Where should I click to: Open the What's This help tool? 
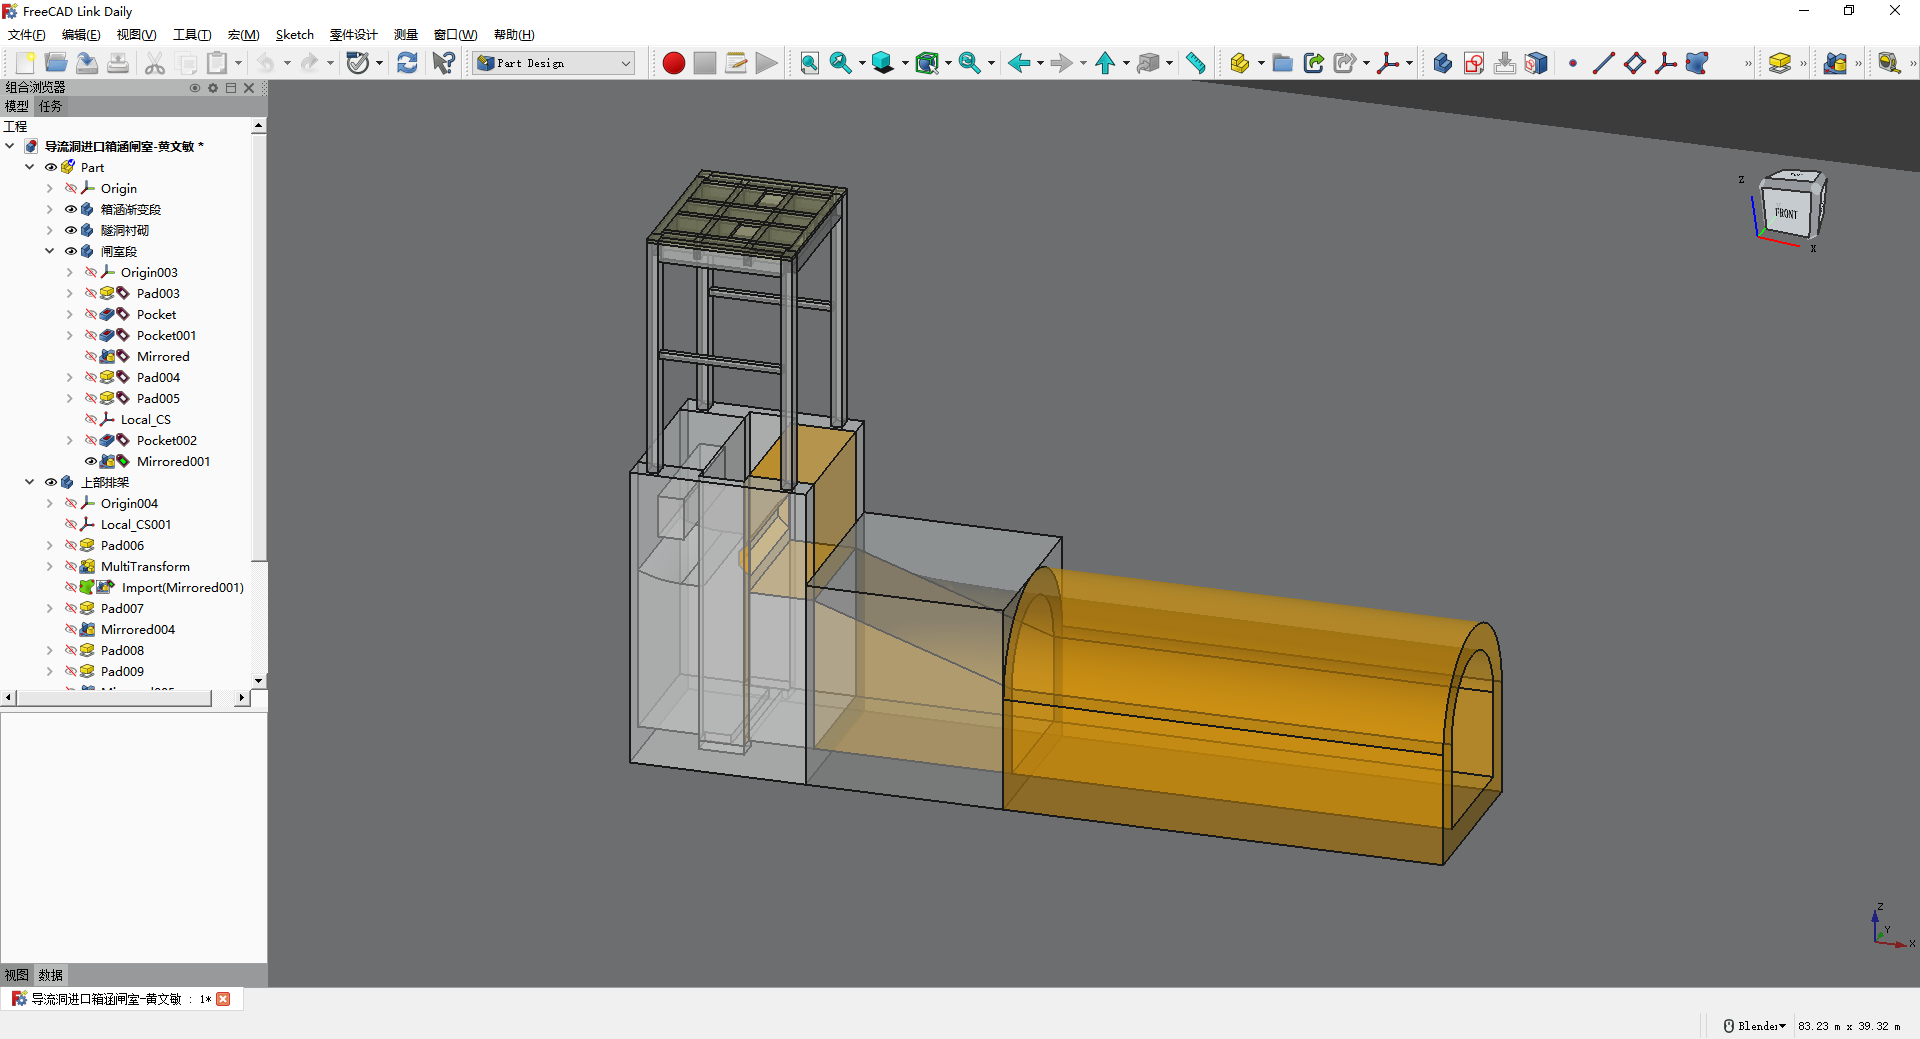pos(443,63)
